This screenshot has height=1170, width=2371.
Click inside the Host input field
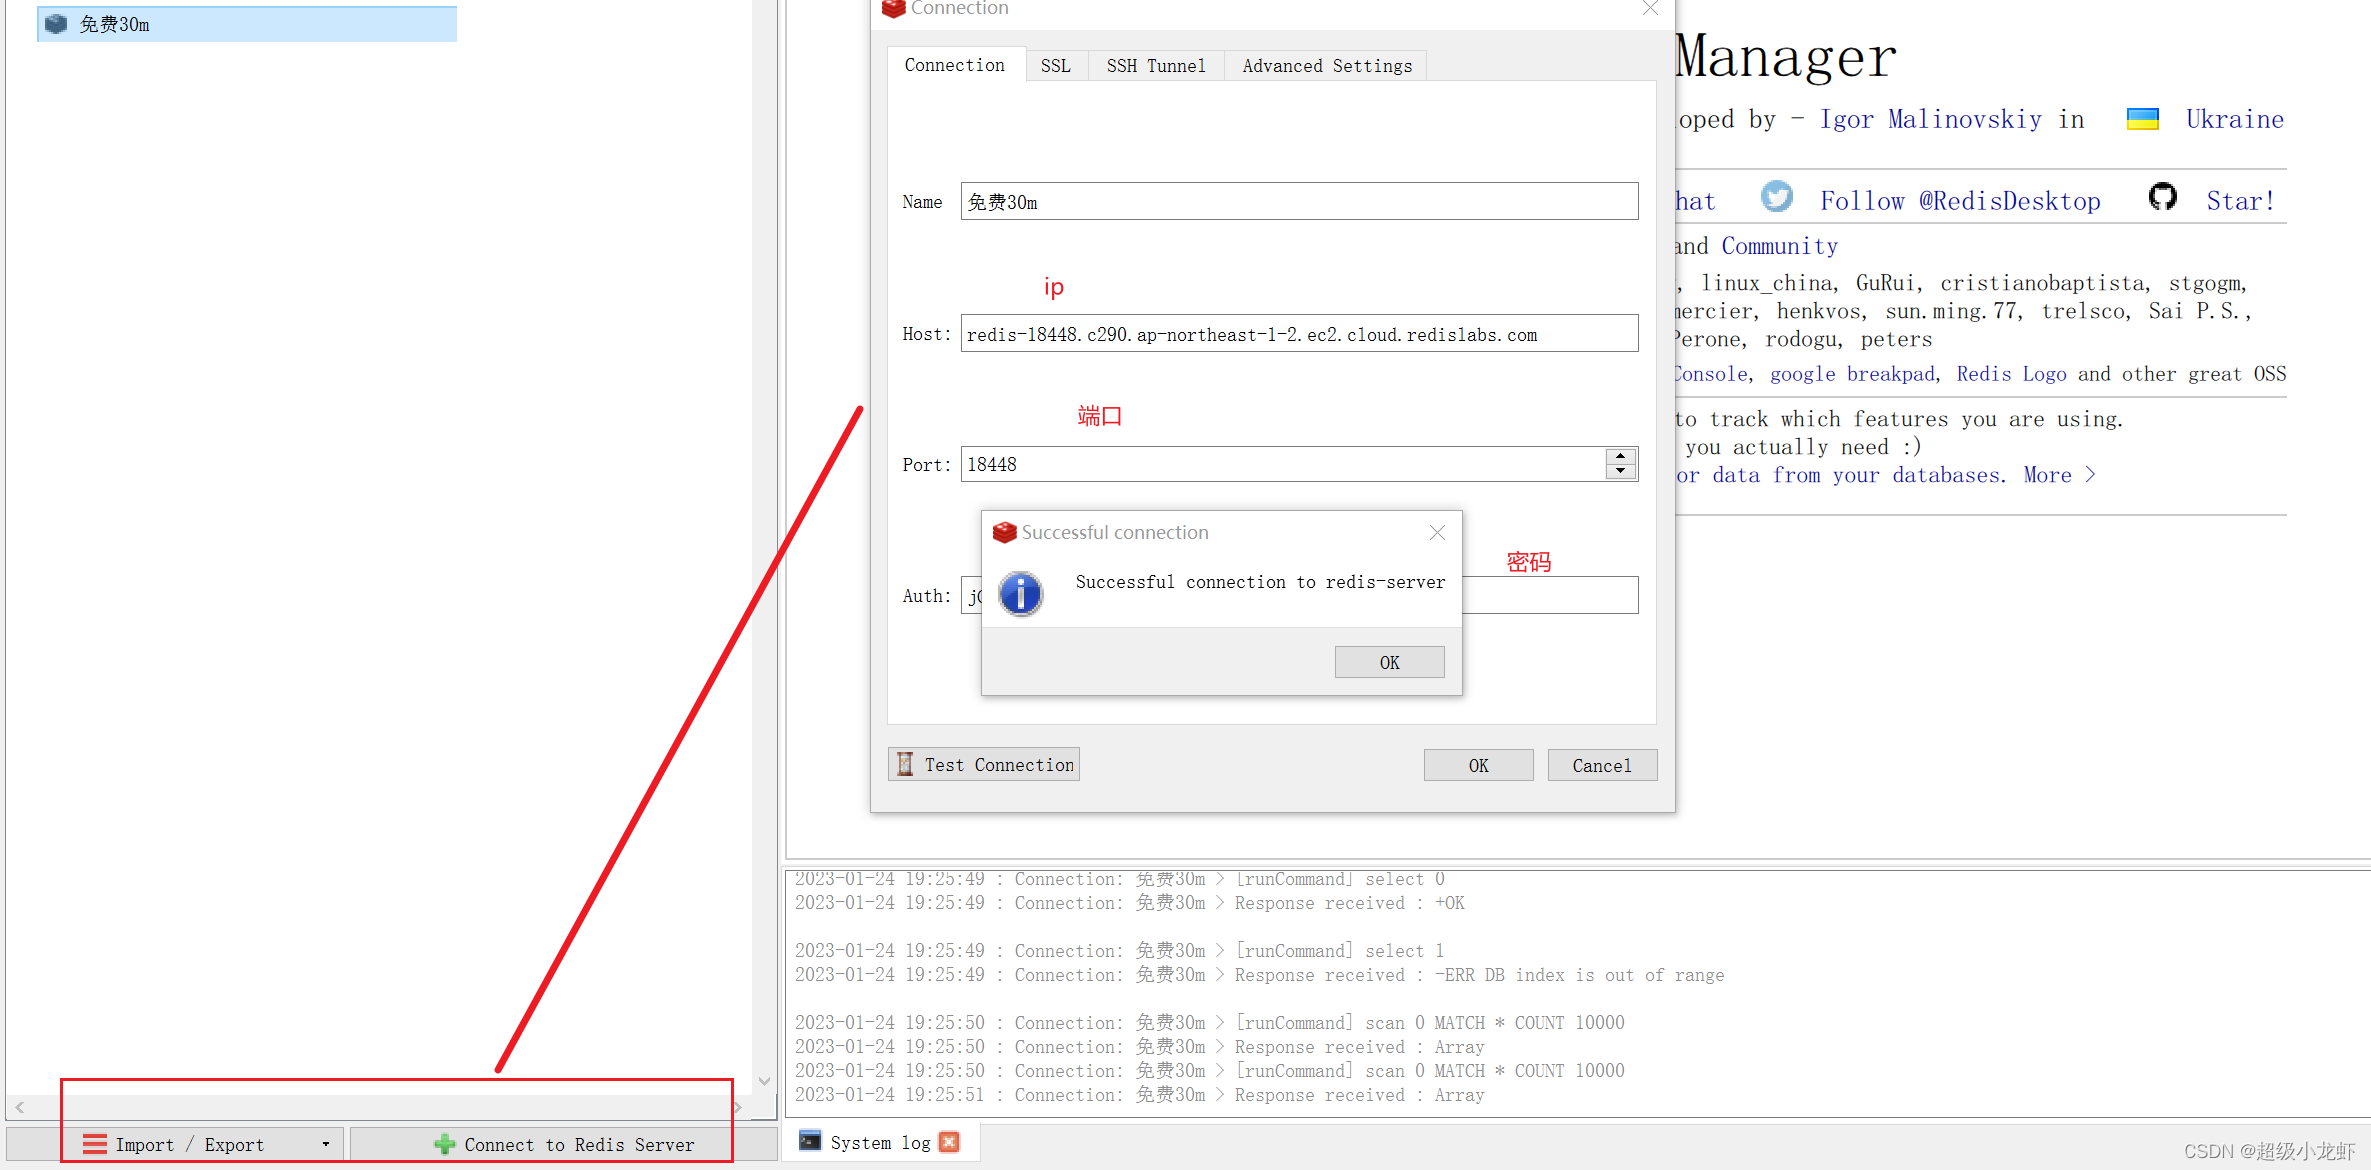pyautogui.click(x=1298, y=333)
